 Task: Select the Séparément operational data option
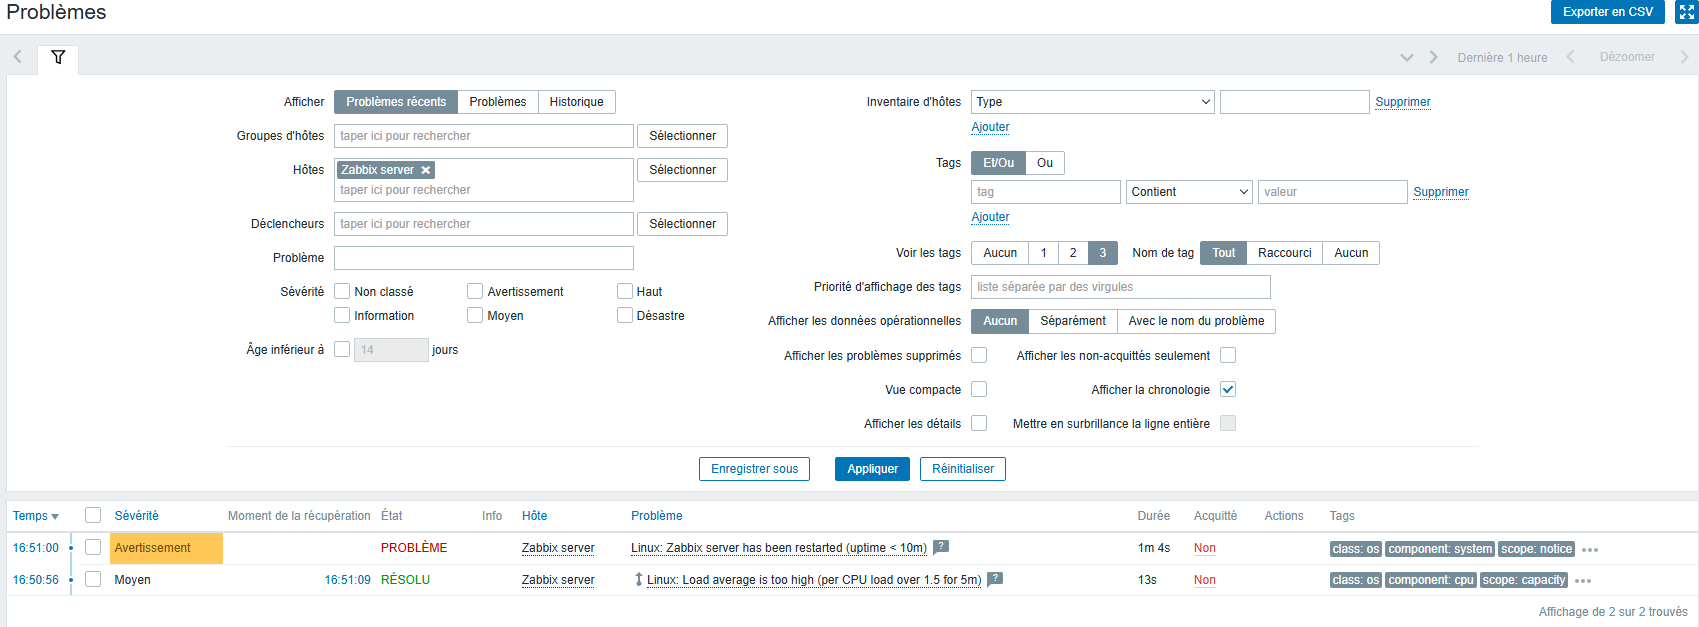click(1072, 321)
